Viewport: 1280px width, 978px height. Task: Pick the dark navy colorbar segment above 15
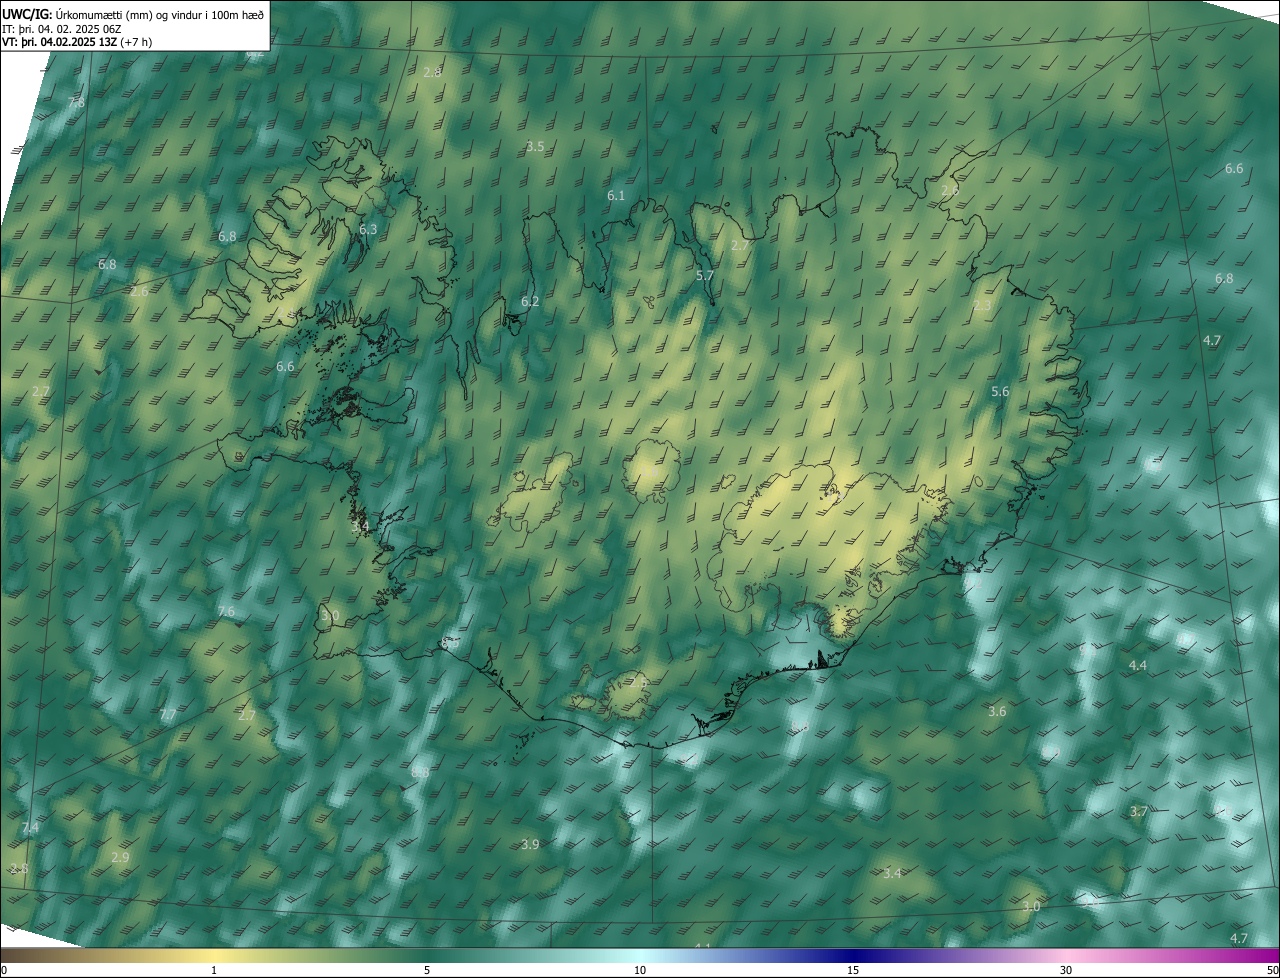tap(853, 956)
